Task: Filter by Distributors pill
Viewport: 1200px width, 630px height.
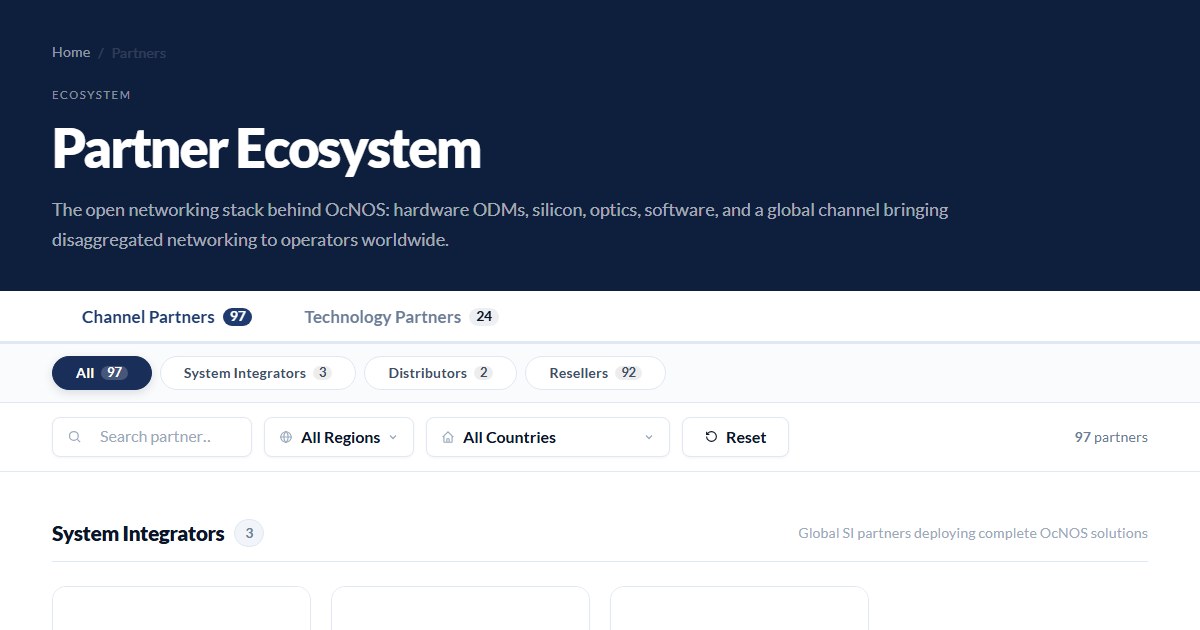Action: tap(440, 373)
